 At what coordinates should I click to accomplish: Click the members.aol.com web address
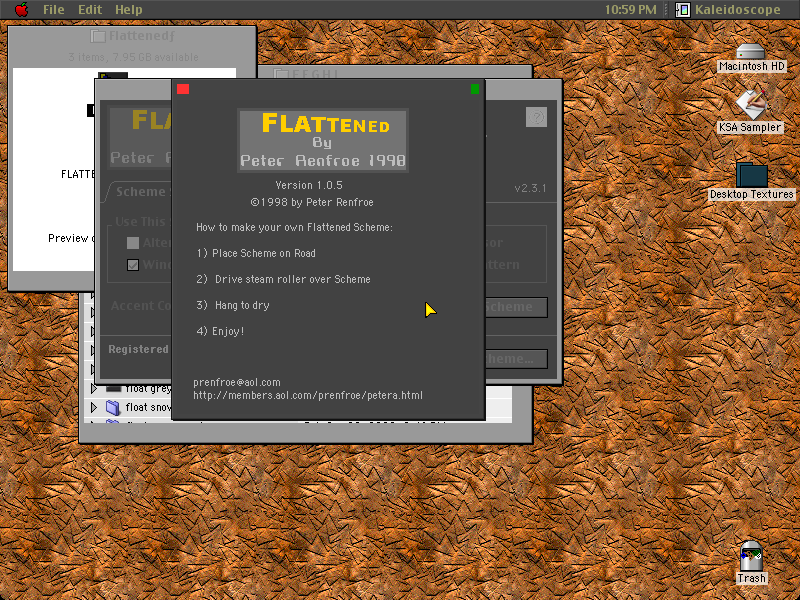(308, 395)
